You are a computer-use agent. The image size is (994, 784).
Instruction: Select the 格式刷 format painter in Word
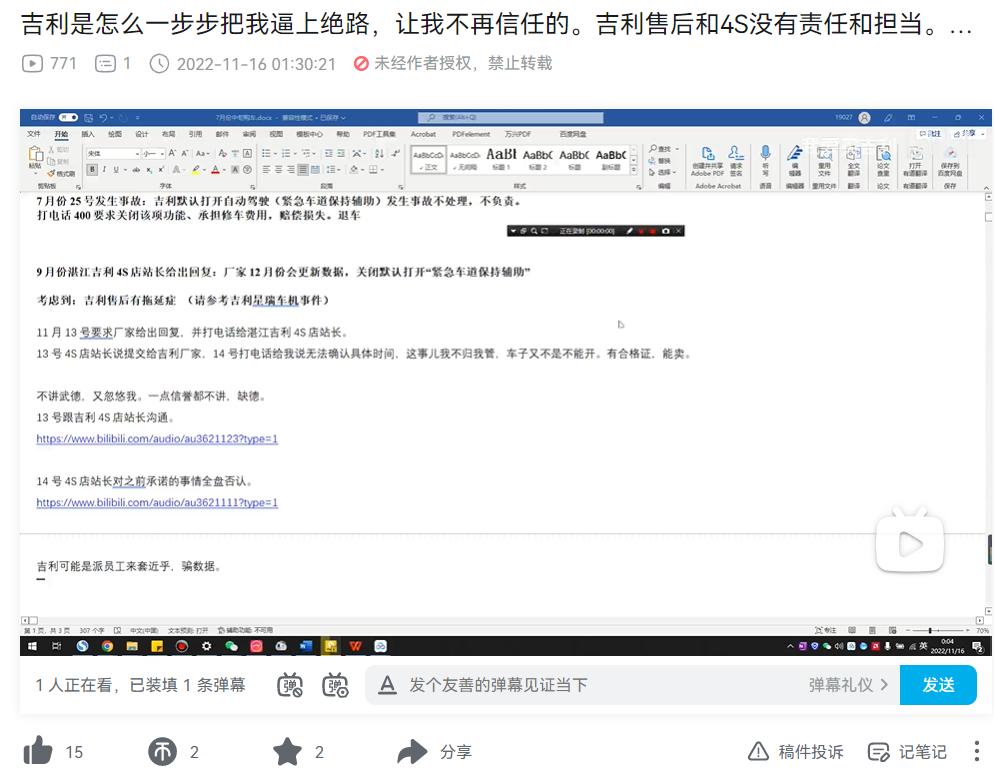(x=61, y=173)
